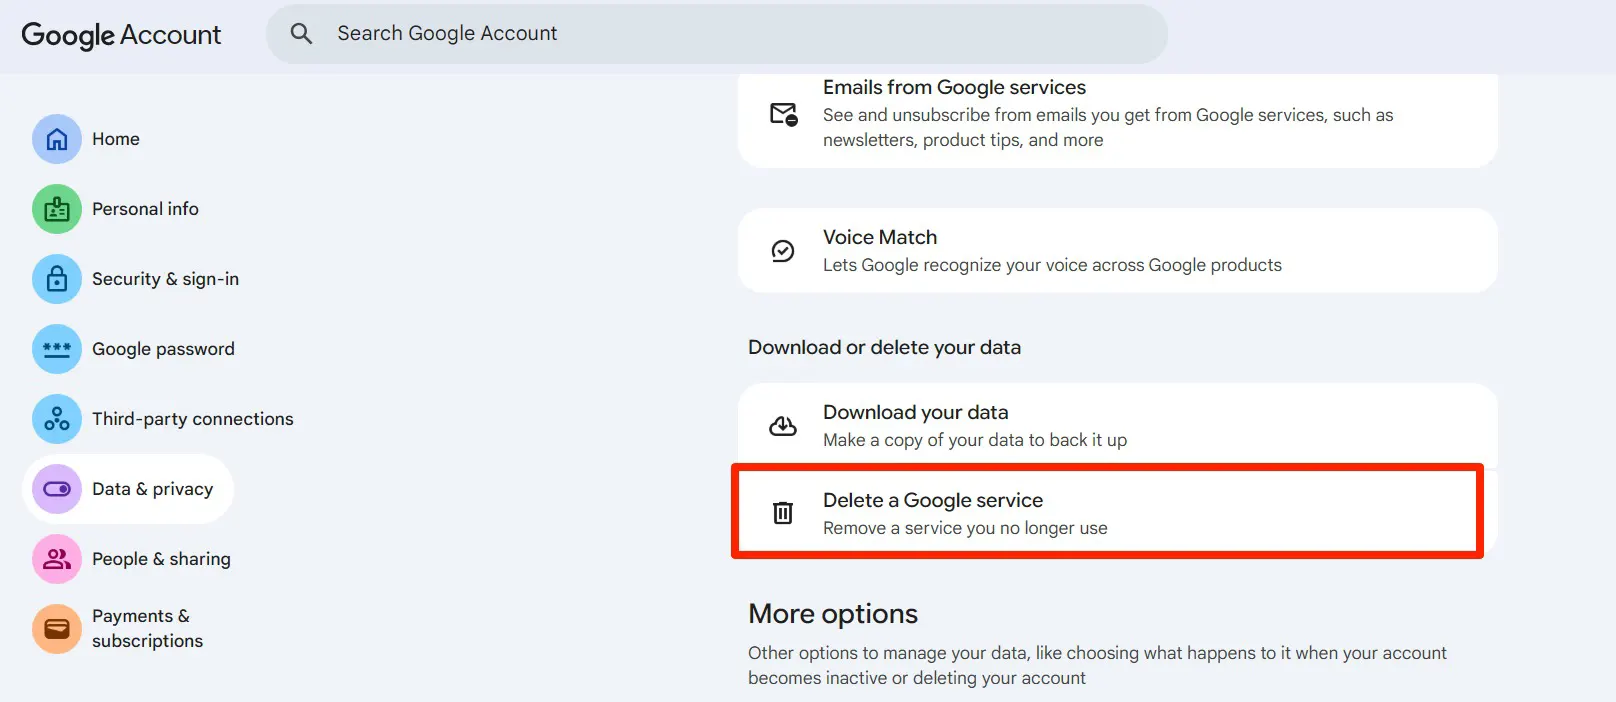Click the Google Account logo
This screenshot has height=702, width=1616.
121,35
